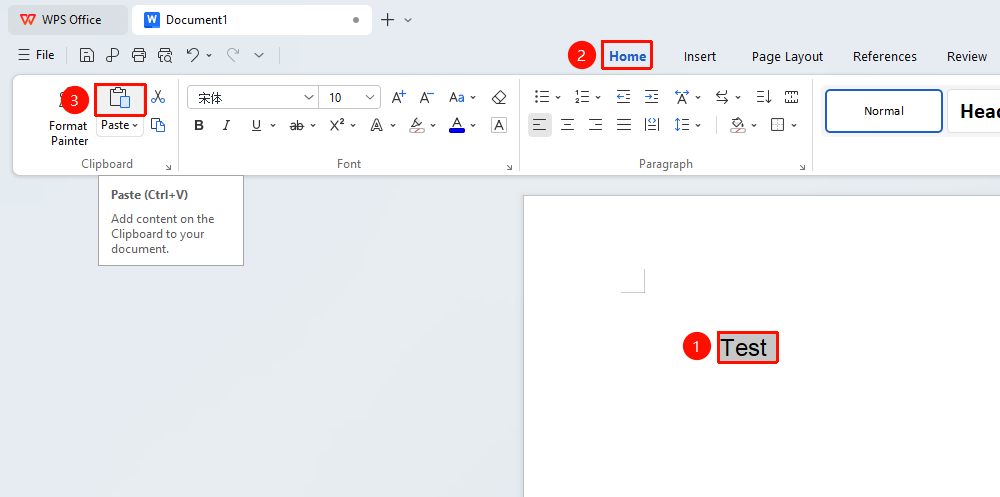Click the Copy icon
1000x497 pixels.
click(158, 125)
